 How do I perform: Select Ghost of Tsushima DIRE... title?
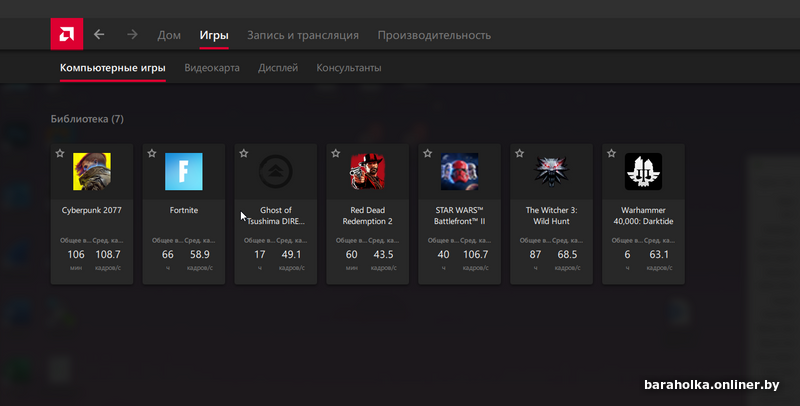[276, 216]
